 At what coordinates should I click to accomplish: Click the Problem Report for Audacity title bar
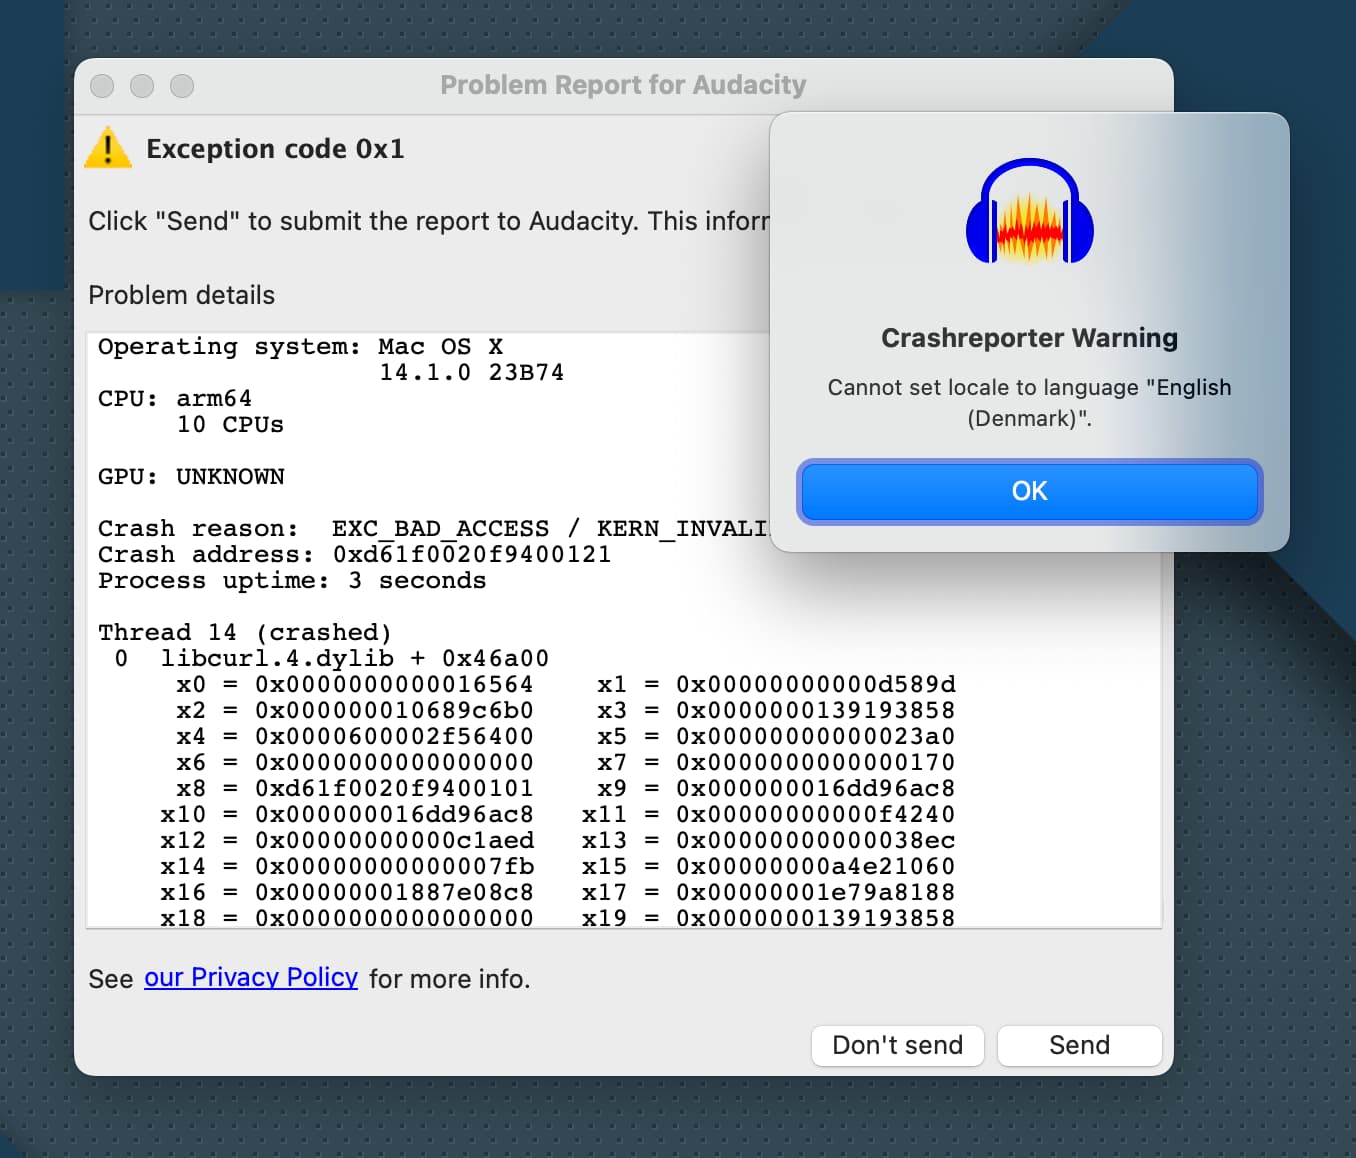pos(623,85)
